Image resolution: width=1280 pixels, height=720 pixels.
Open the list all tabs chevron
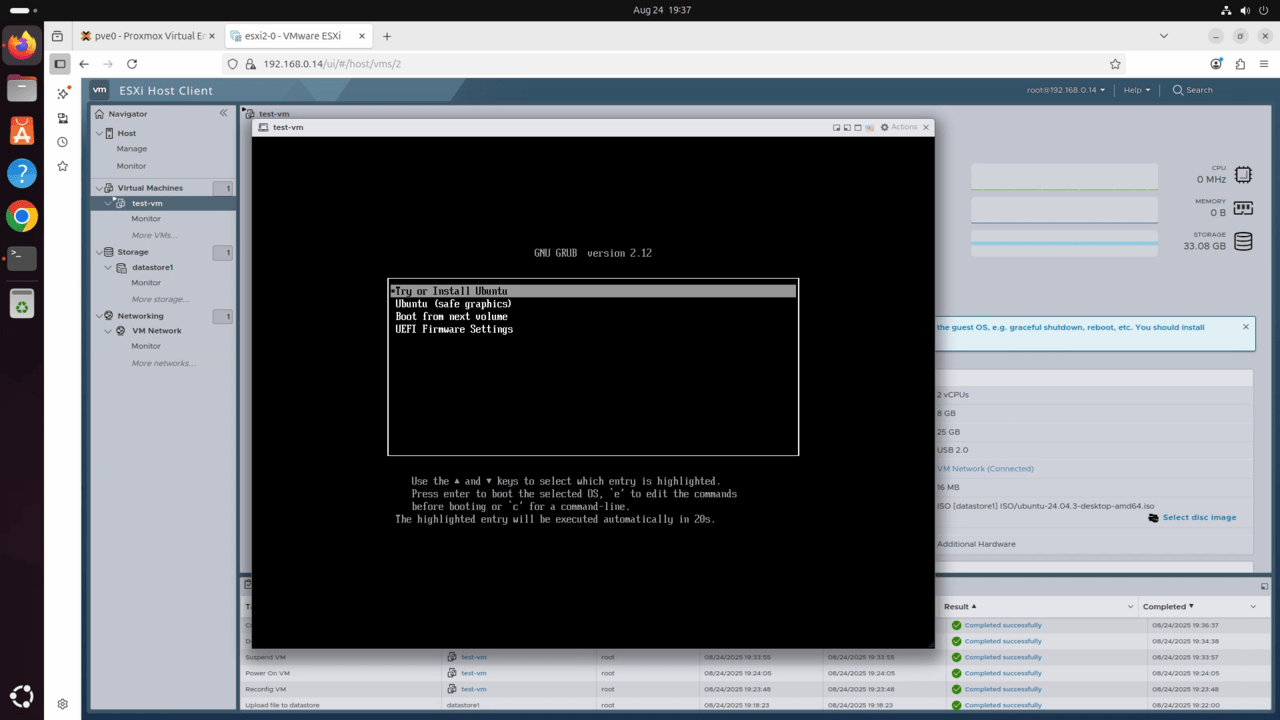pos(1163,36)
